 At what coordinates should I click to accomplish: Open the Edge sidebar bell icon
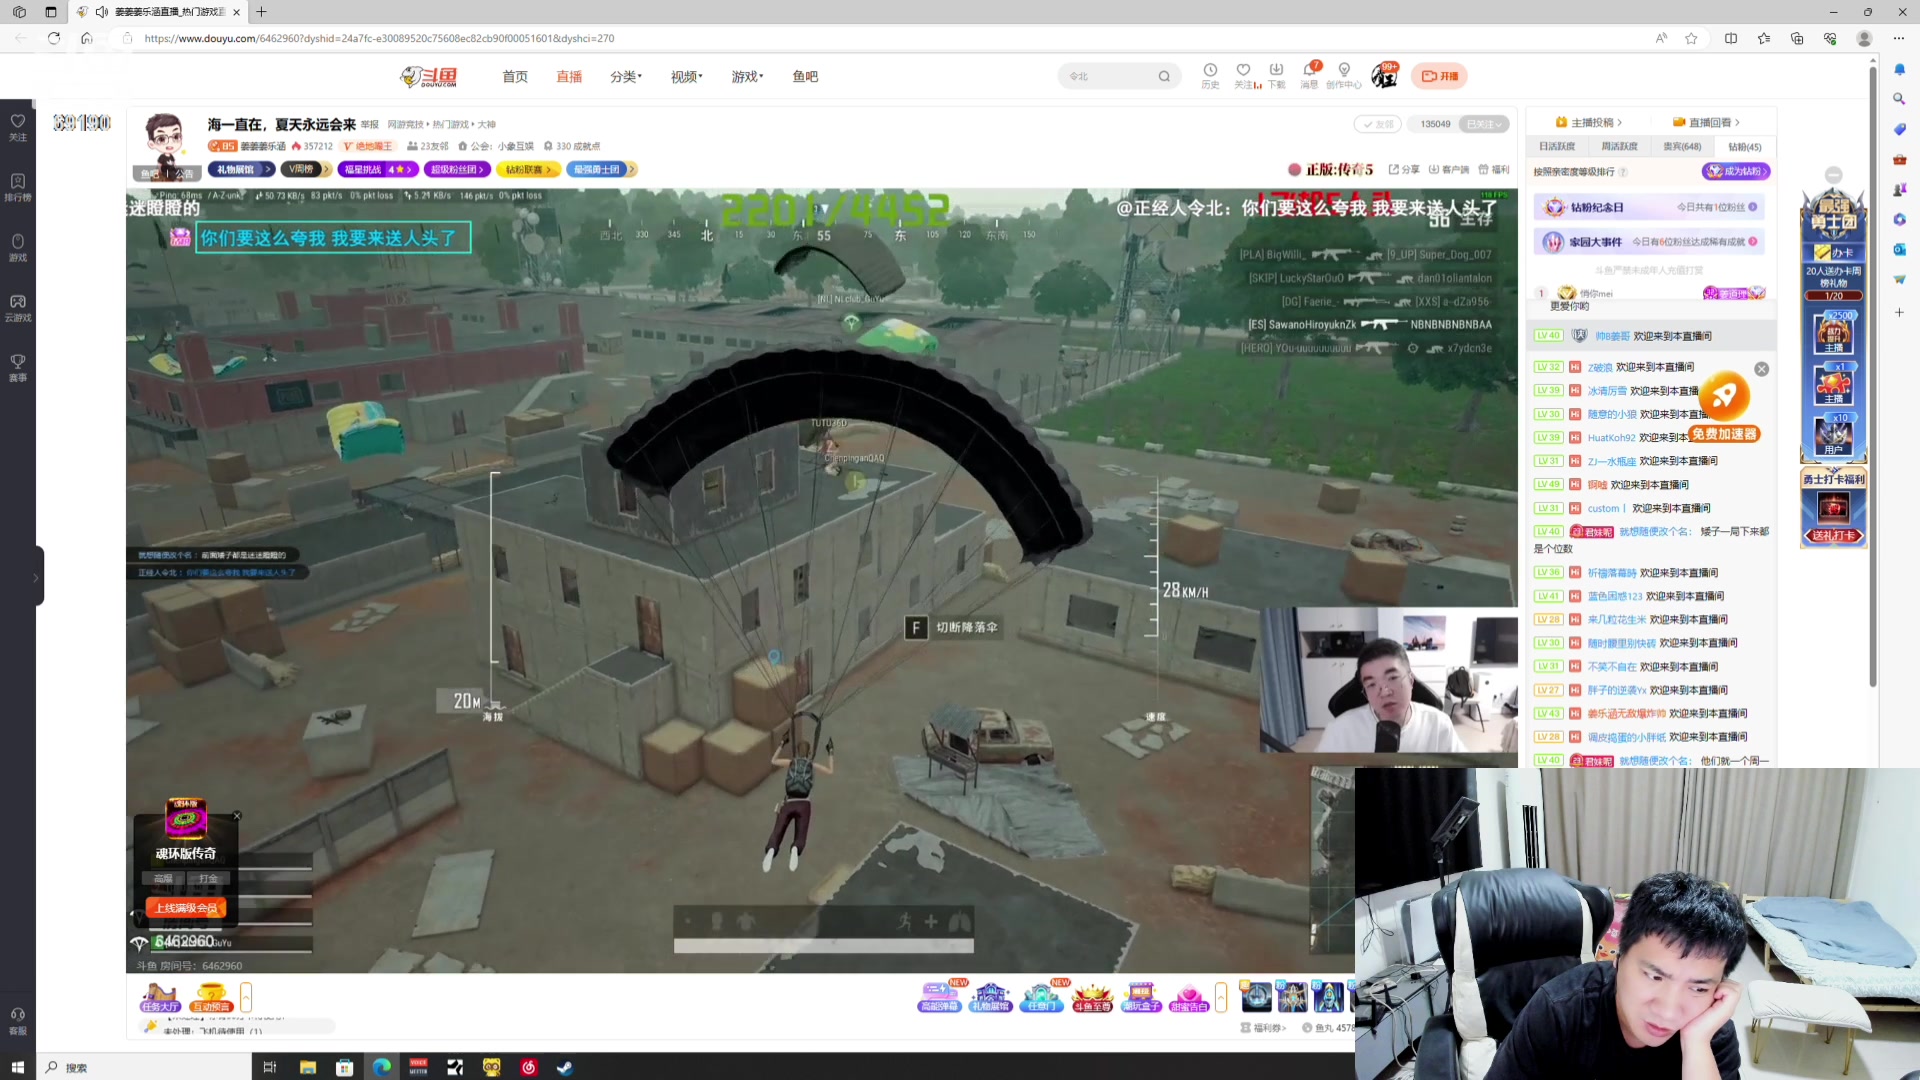(x=1899, y=69)
